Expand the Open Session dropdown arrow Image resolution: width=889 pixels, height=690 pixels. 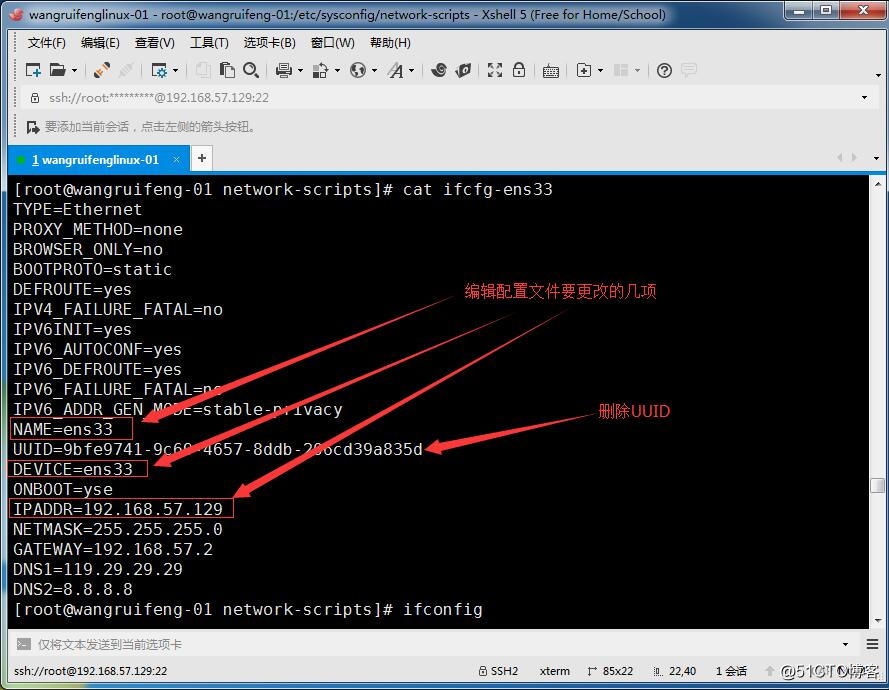74,71
